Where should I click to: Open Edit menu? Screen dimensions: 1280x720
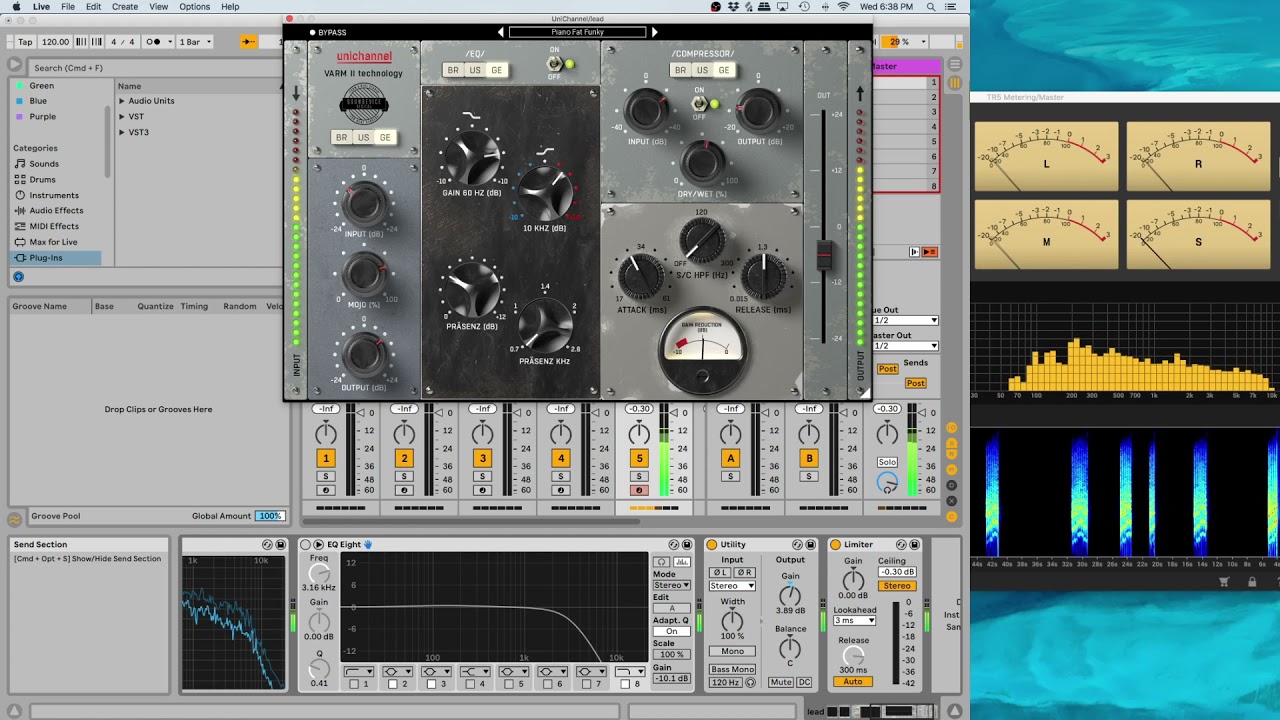[x=93, y=7]
